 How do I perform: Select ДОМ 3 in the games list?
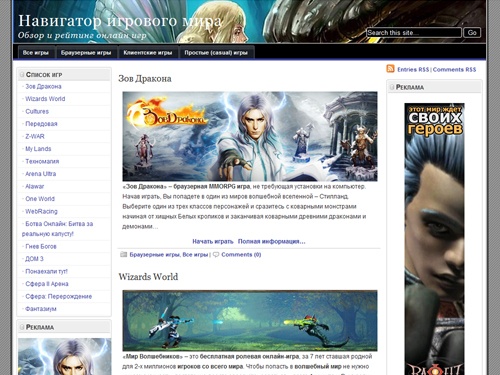(x=34, y=259)
